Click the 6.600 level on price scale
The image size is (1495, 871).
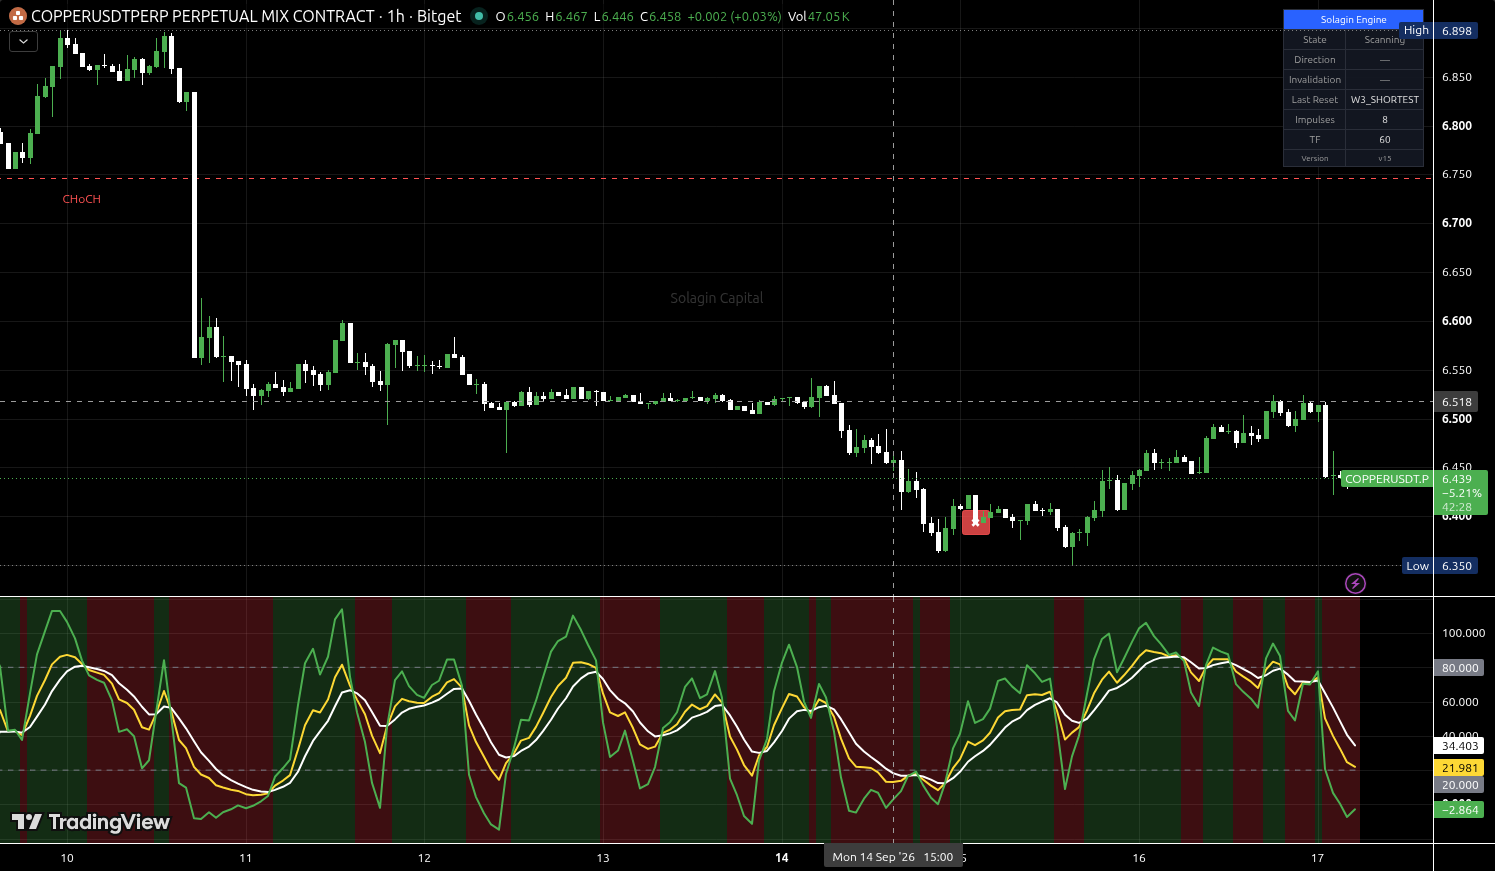[x=1456, y=321]
